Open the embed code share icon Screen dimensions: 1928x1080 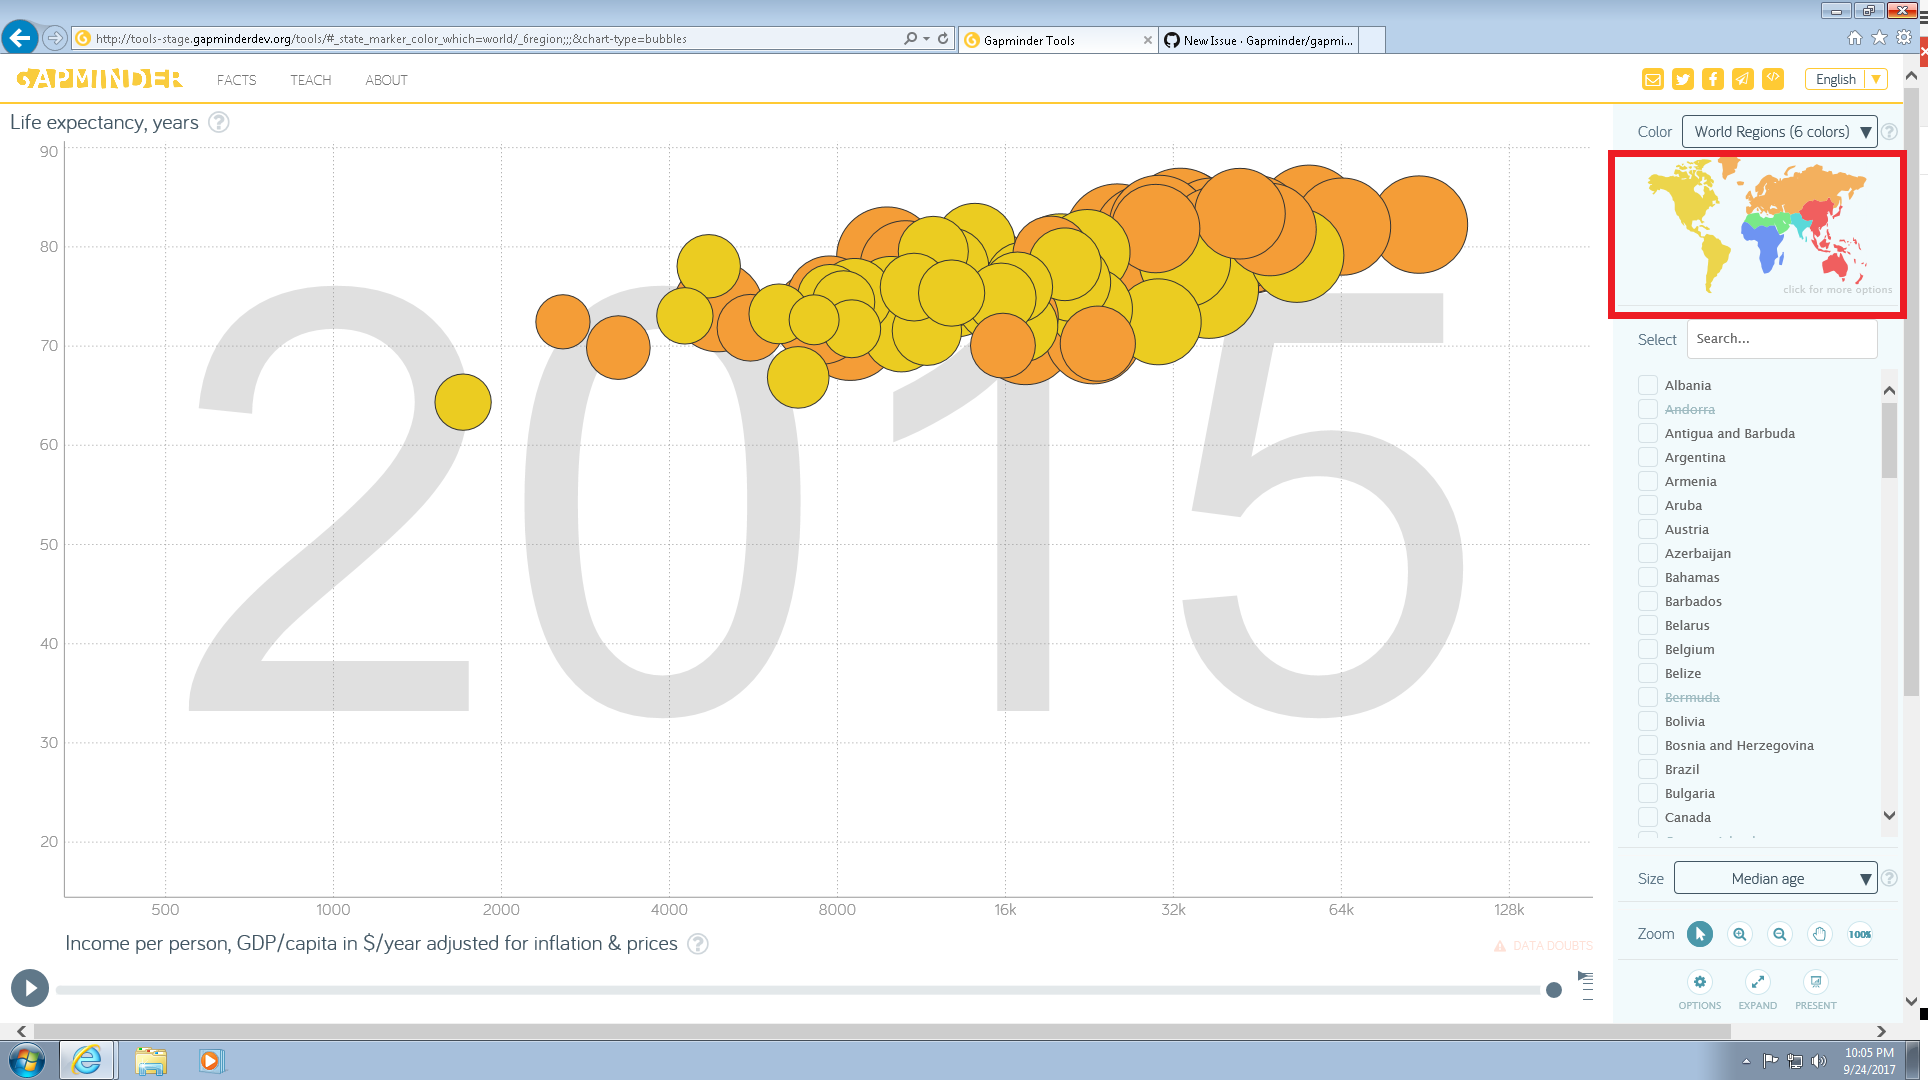pyautogui.click(x=1773, y=78)
